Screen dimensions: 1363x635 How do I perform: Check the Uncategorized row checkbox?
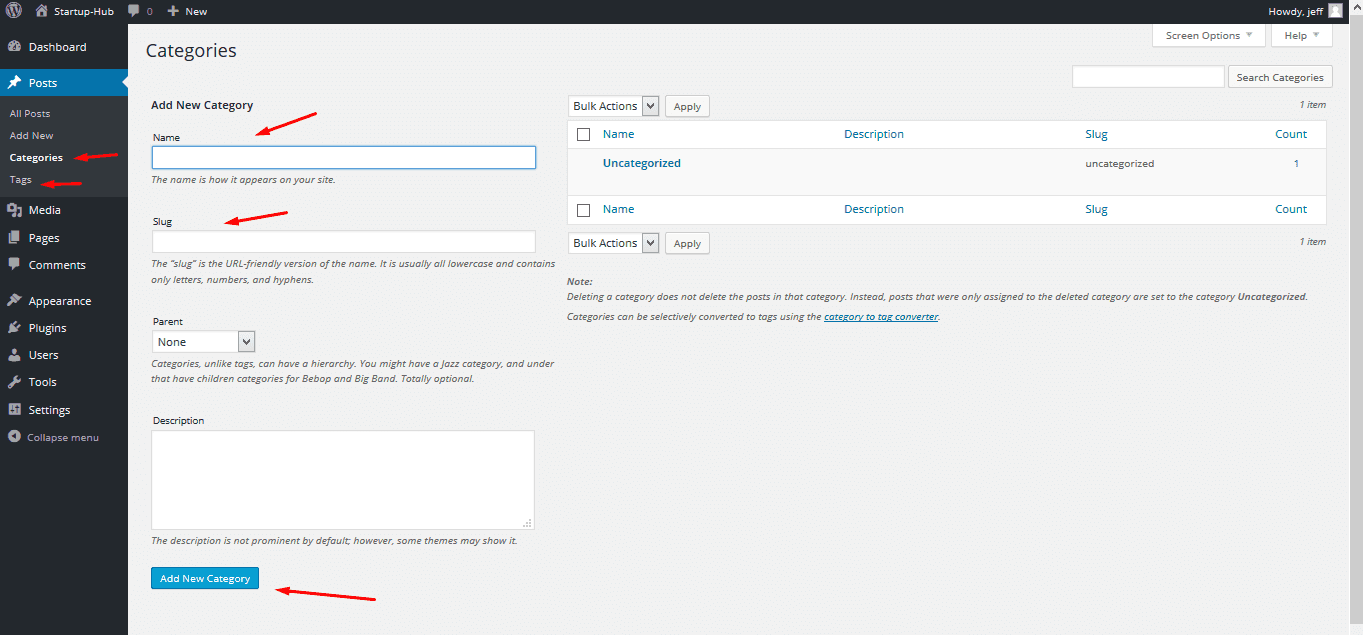pyautogui.click(x=584, y=164)
